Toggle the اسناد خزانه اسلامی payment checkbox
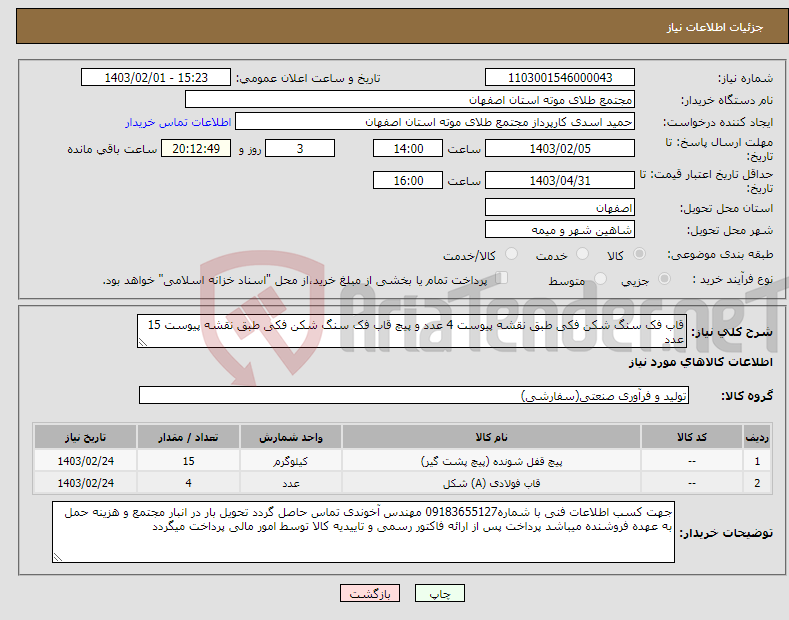This screenshot has width=789, height=620. pyautogui.click(x=502, y=278)
